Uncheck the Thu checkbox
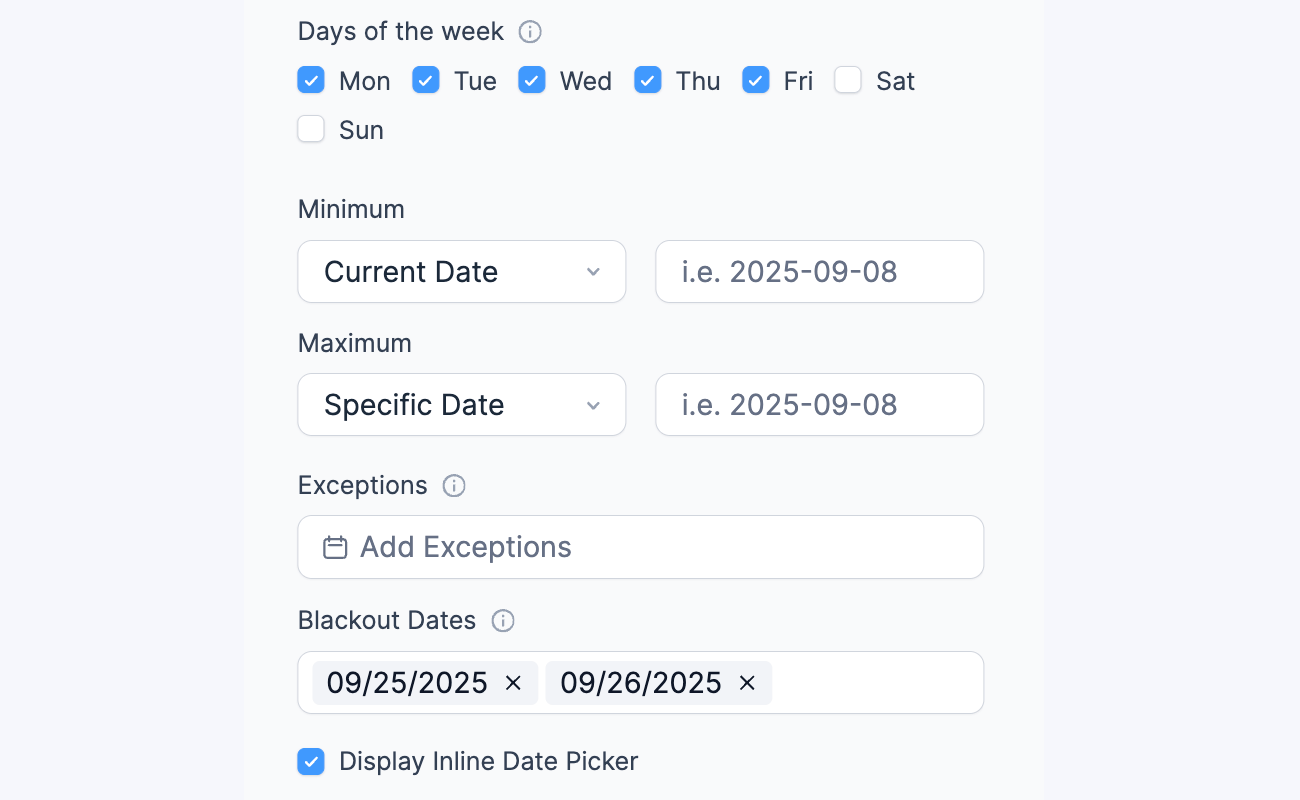The width and height of the screenshot is (1300, 800). pos(648,80)
